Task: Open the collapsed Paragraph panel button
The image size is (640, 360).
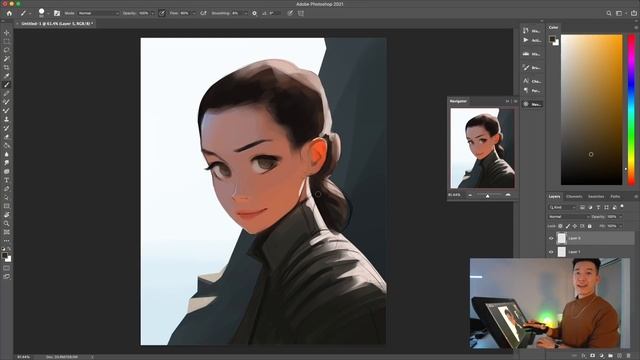Action: [532, 90]
